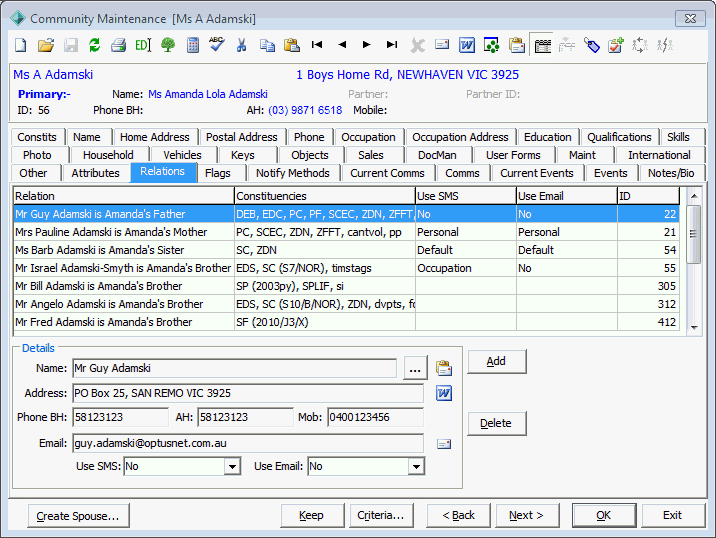The image size is (716, 538).
Task: Run the ABC spell check icon
Action: pos(217,44)
